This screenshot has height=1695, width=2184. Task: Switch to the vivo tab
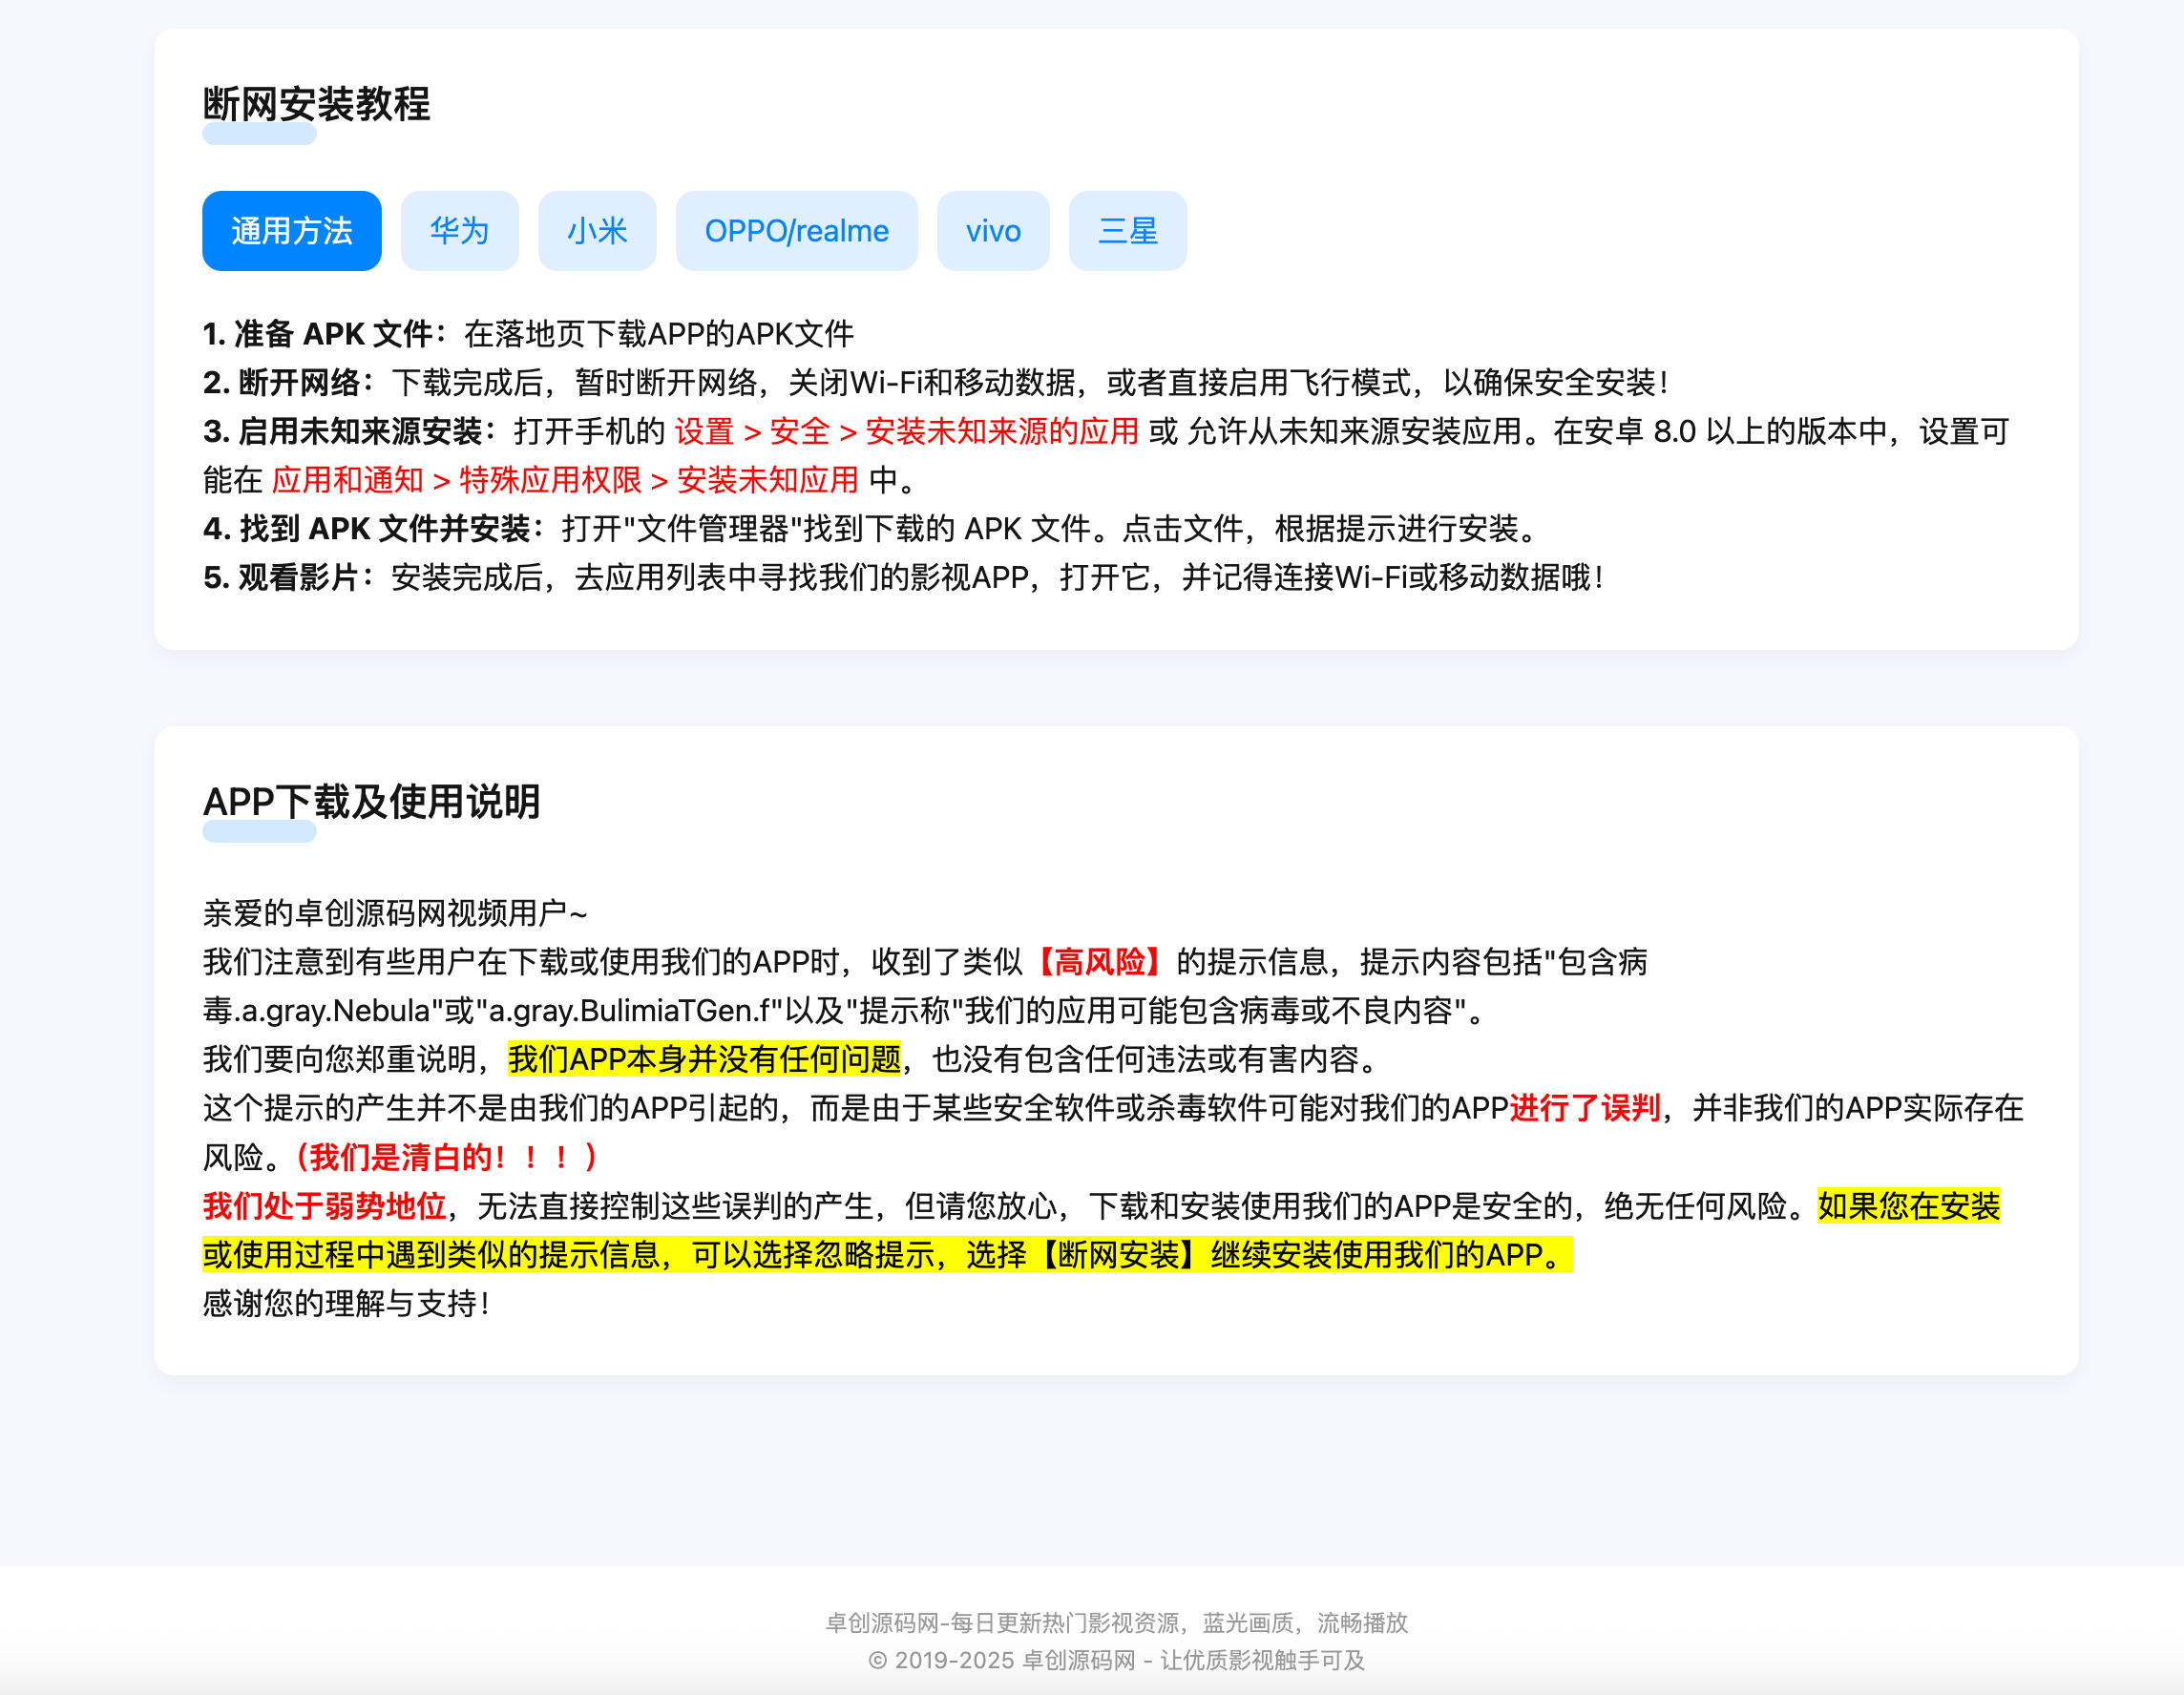(x=993, y=231)
